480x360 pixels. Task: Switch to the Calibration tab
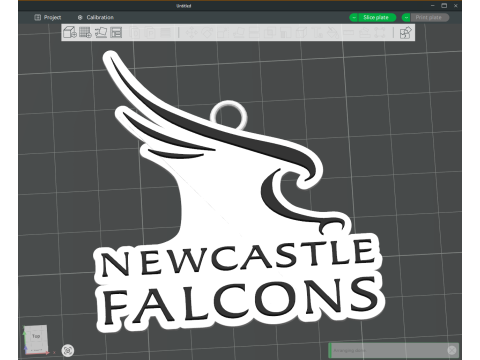coord(96,17)
